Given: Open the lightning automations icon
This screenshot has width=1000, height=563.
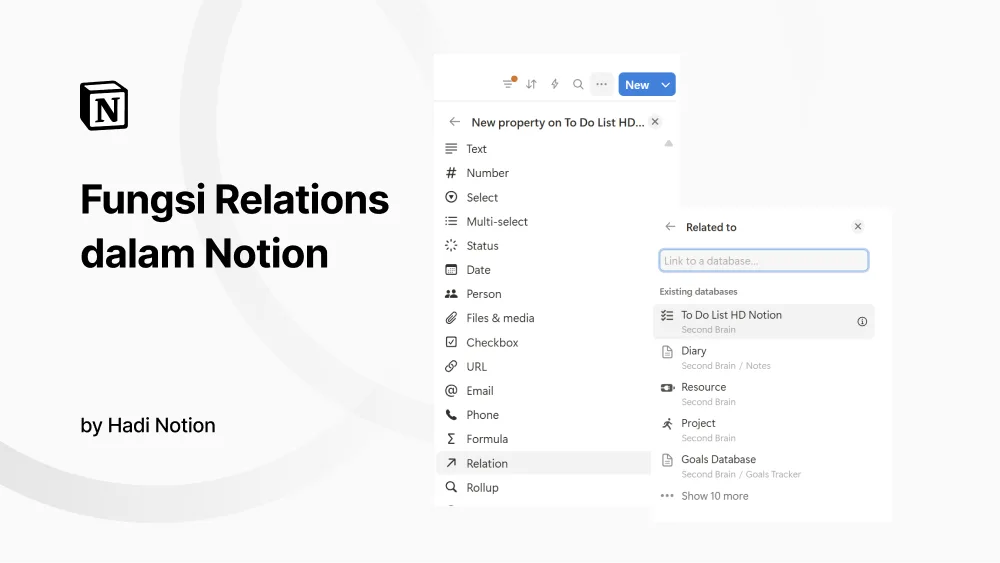Looking at the screenshot, I should click(x=555, y=84).
